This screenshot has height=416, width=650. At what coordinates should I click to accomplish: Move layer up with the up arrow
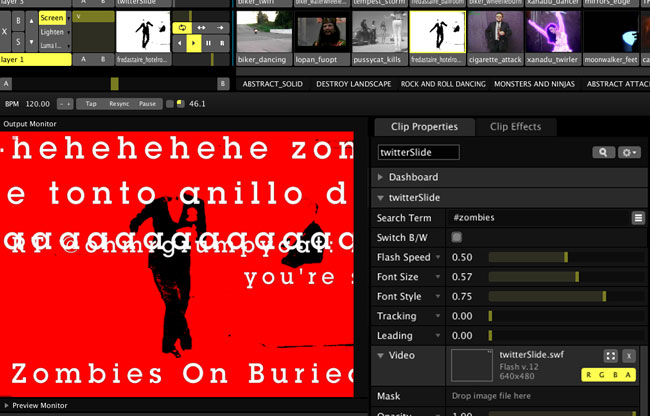[31, 20]
